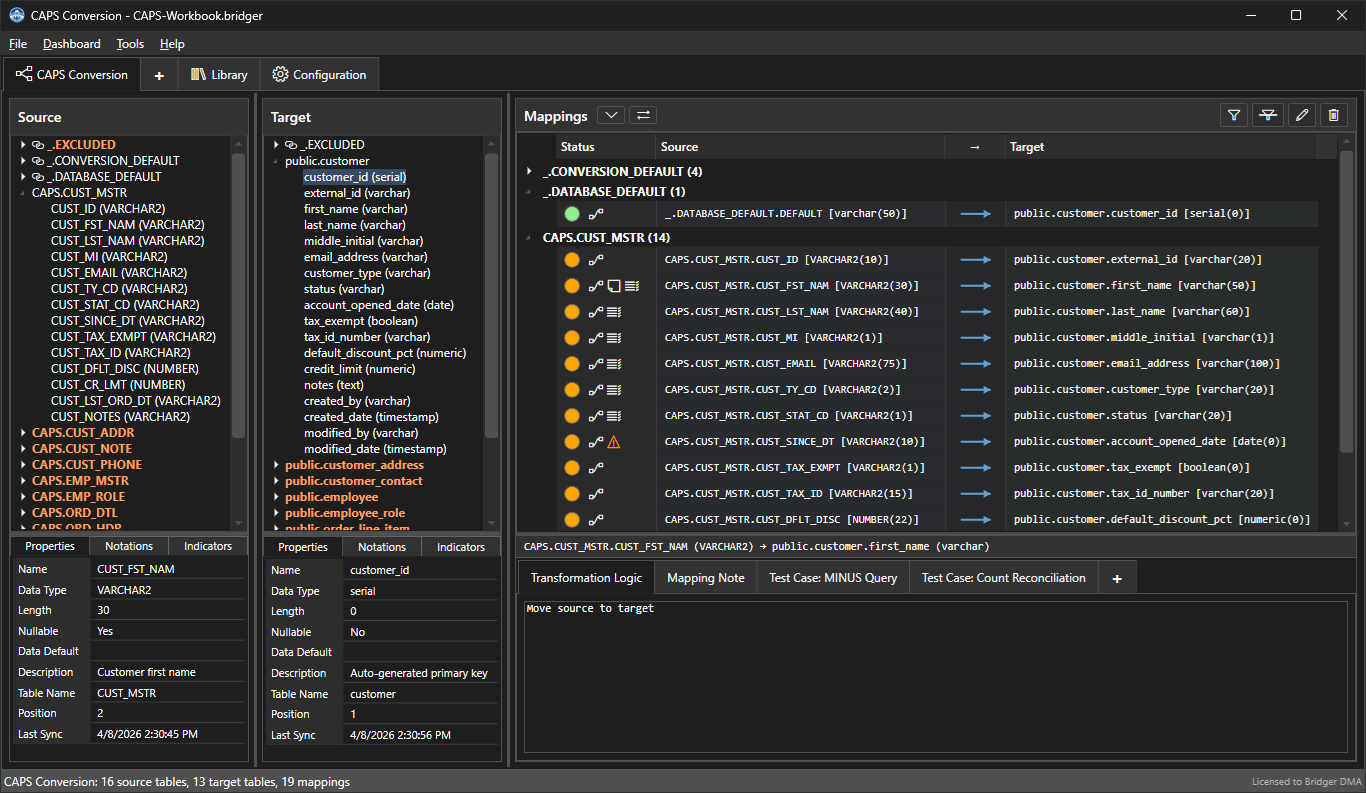This screenshot has height=793, width=1366.
Task: Open the Mappings view dropdown chevron
Action: tap(611, 115)
